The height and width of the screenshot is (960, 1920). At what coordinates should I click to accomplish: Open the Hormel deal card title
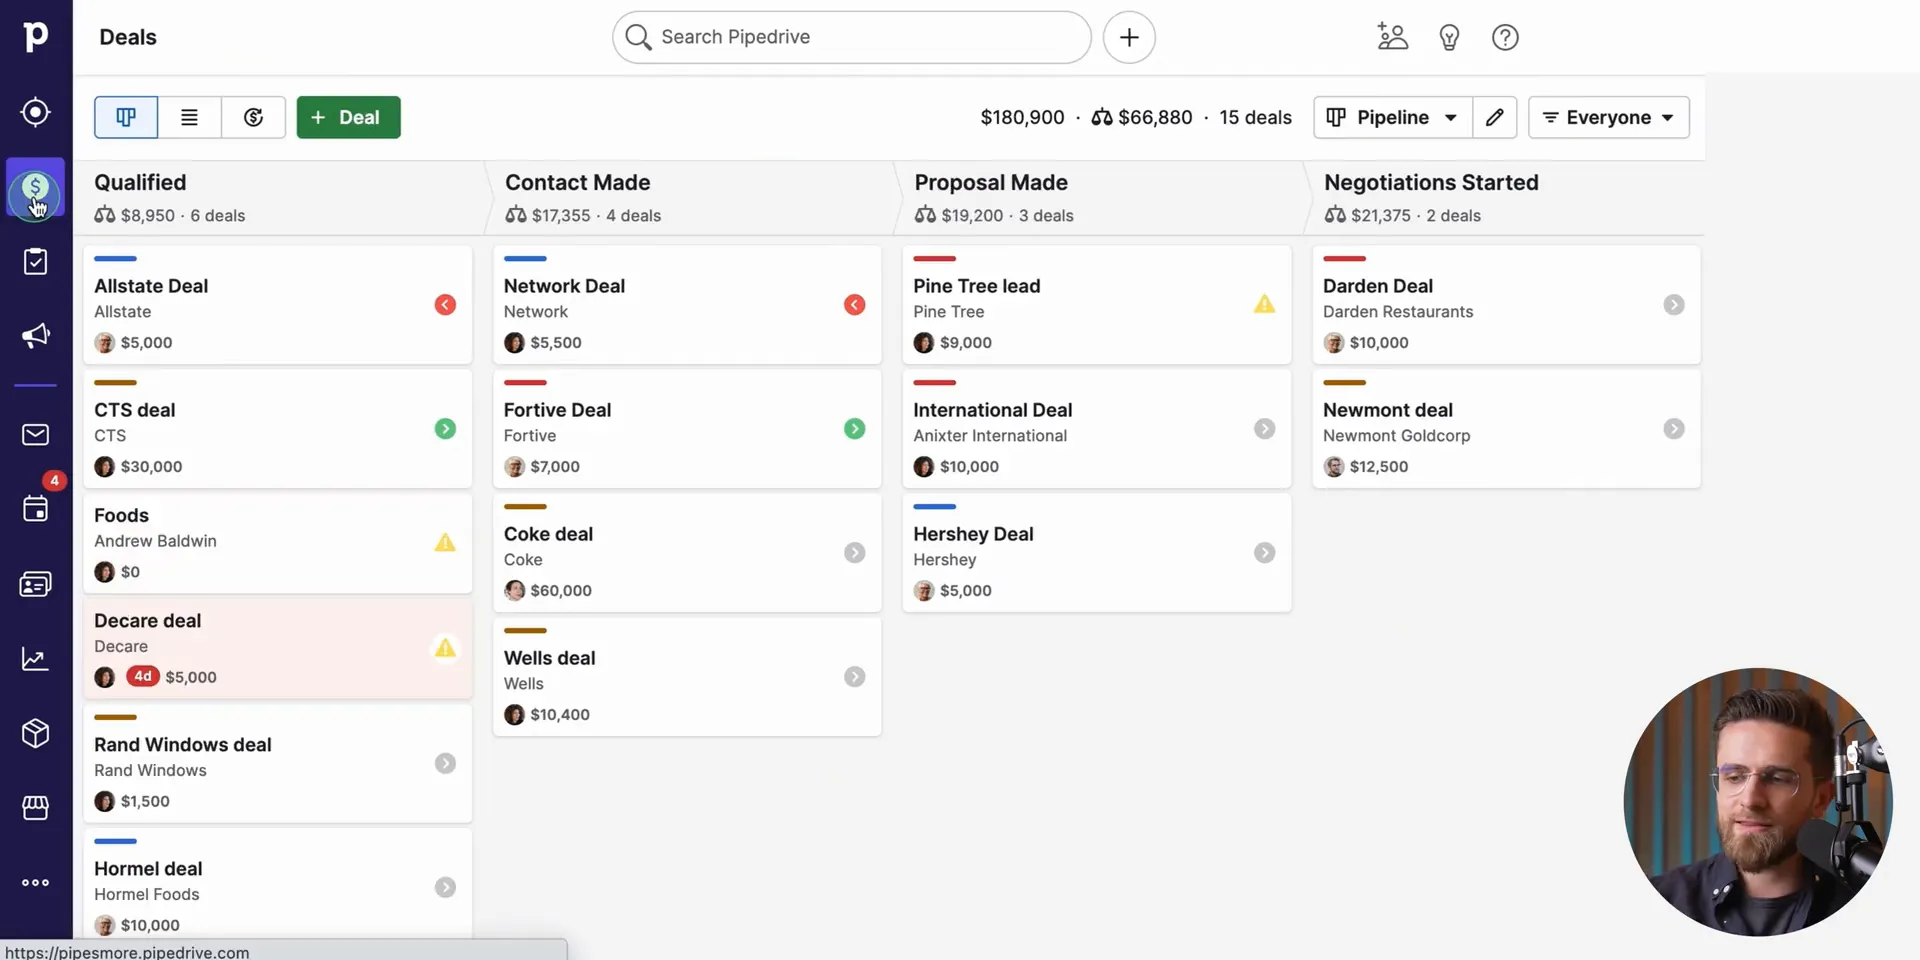click(148, 869)
